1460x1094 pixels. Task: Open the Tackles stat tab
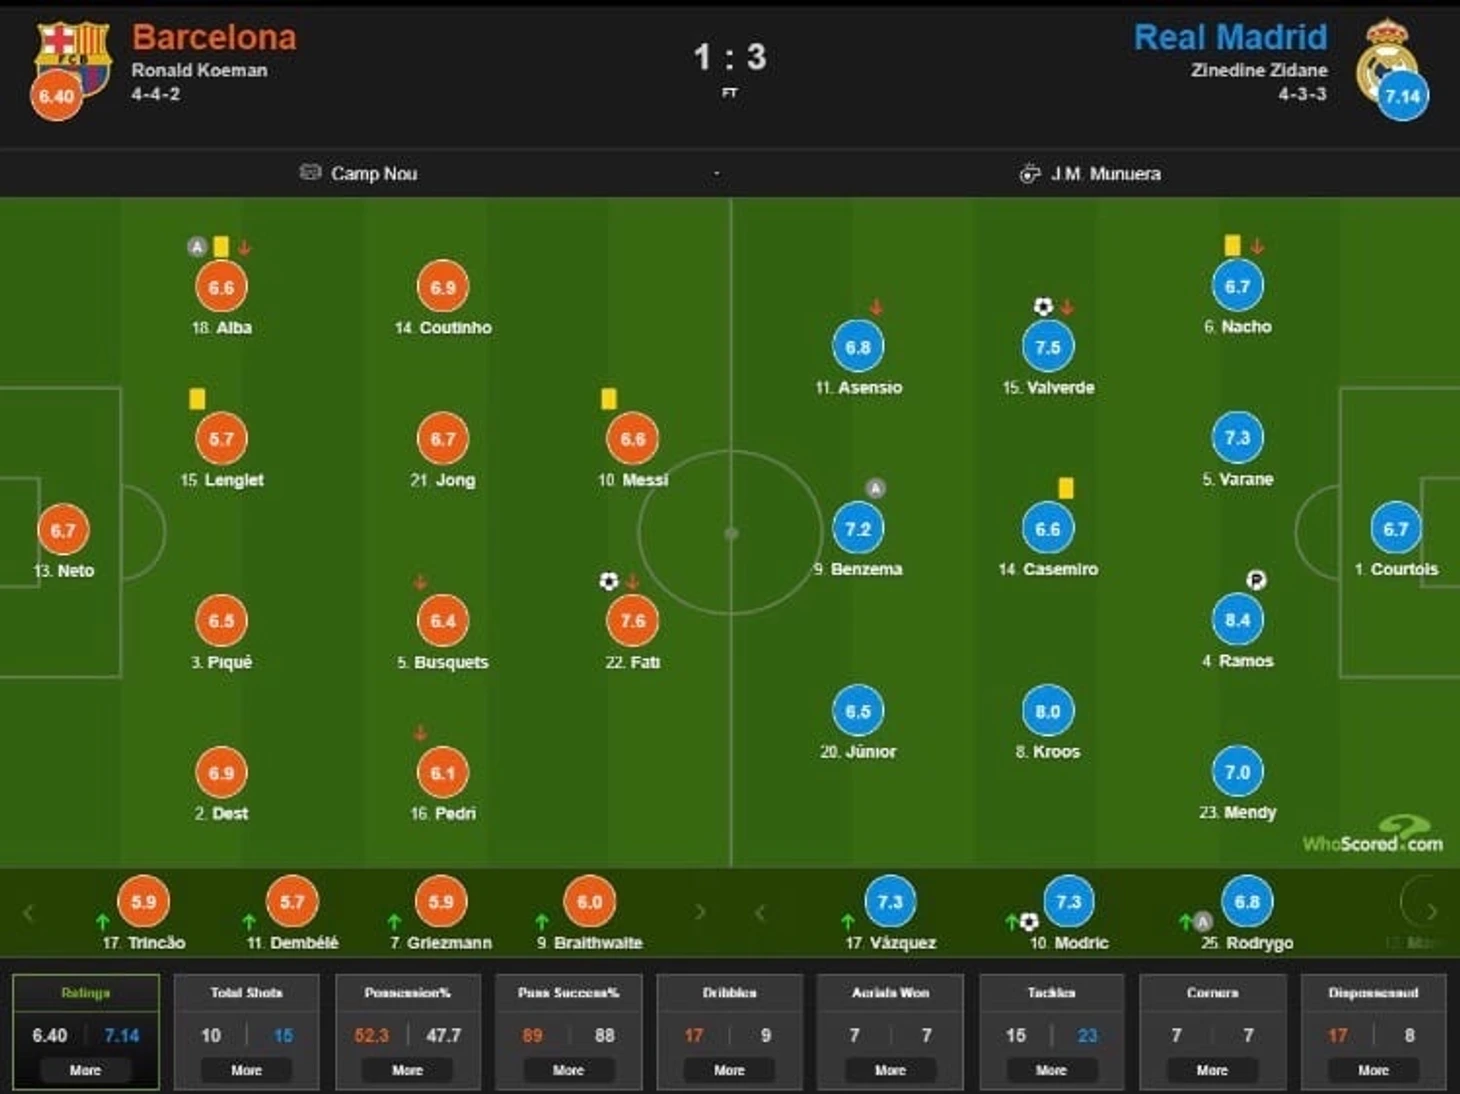[x=1051, y=1031]
